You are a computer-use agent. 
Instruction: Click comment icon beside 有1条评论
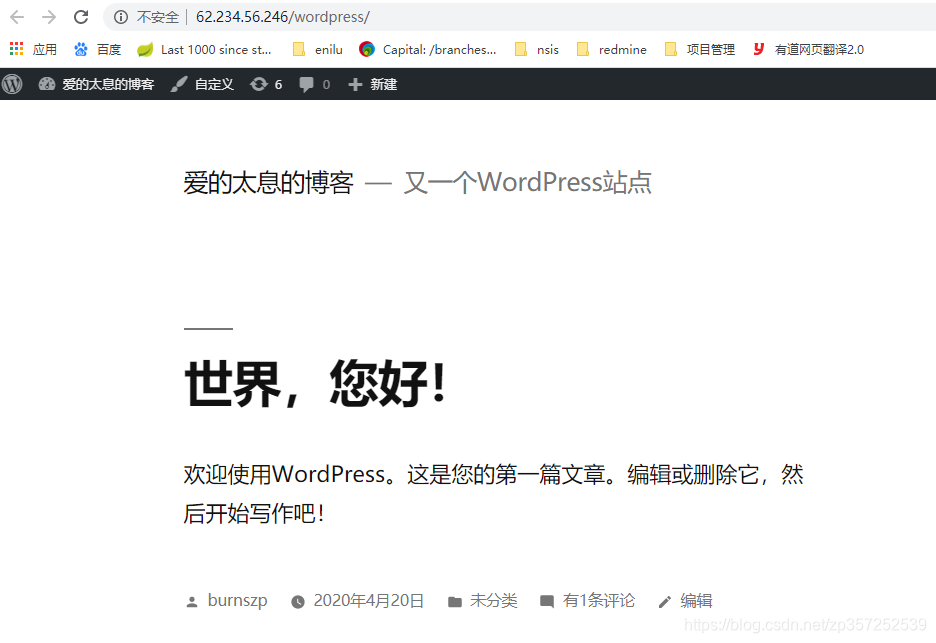coord(547,602)
